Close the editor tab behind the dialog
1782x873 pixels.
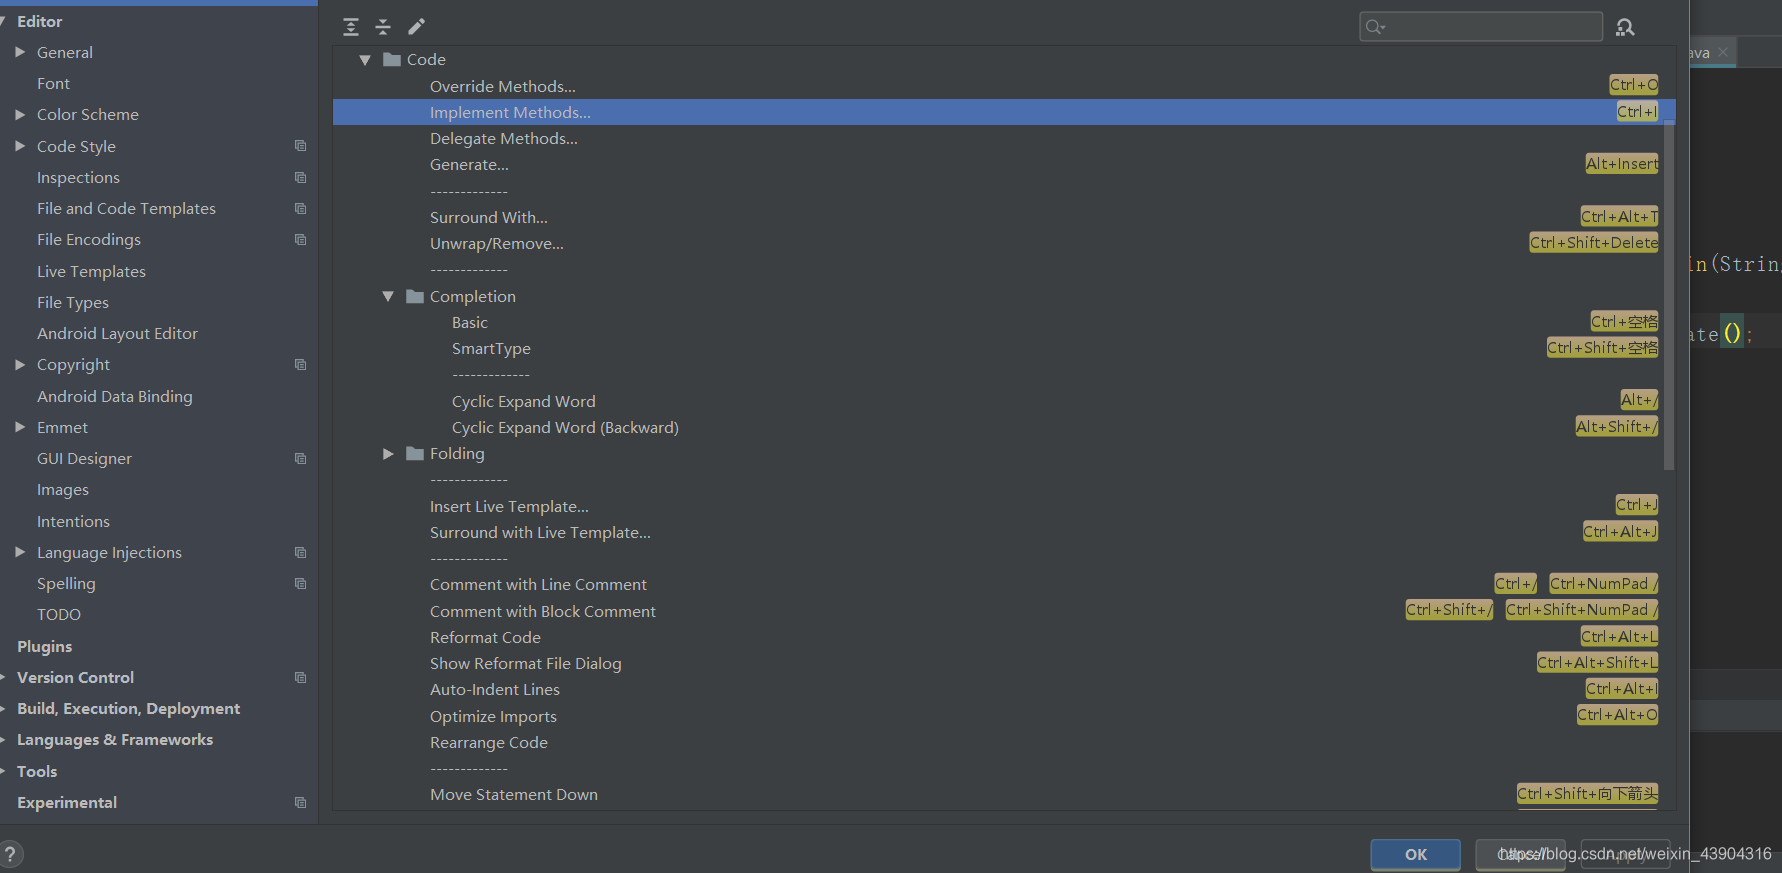(1723, 52)
